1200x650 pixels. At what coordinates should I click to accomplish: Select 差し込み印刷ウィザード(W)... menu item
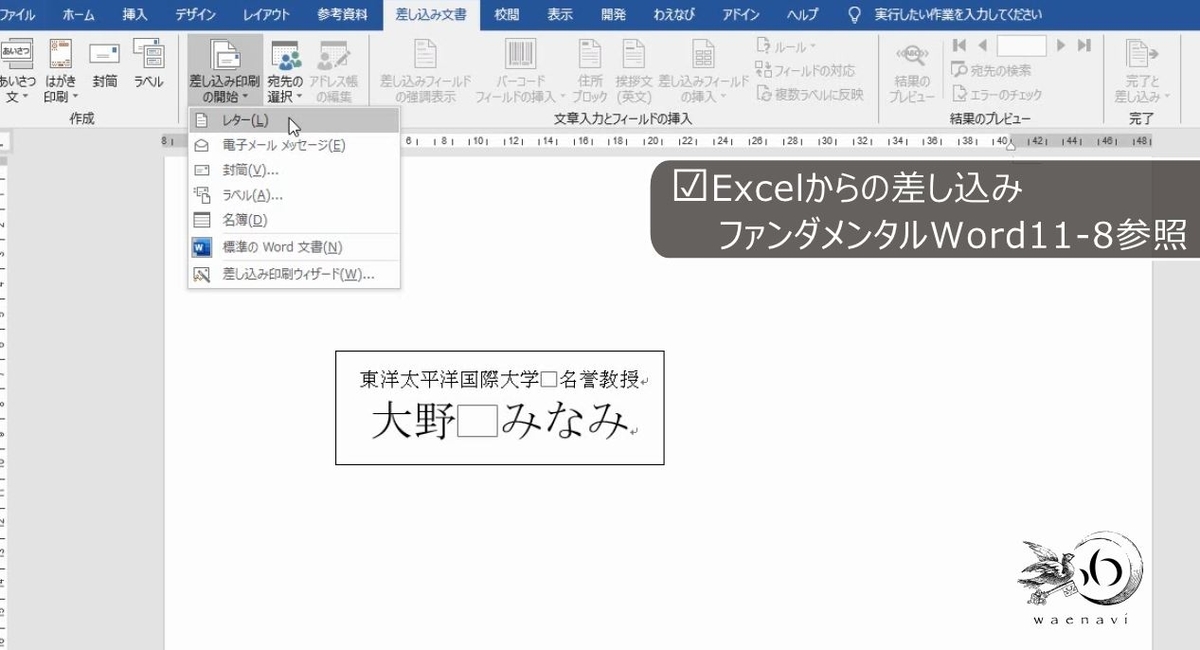[294, 274]
